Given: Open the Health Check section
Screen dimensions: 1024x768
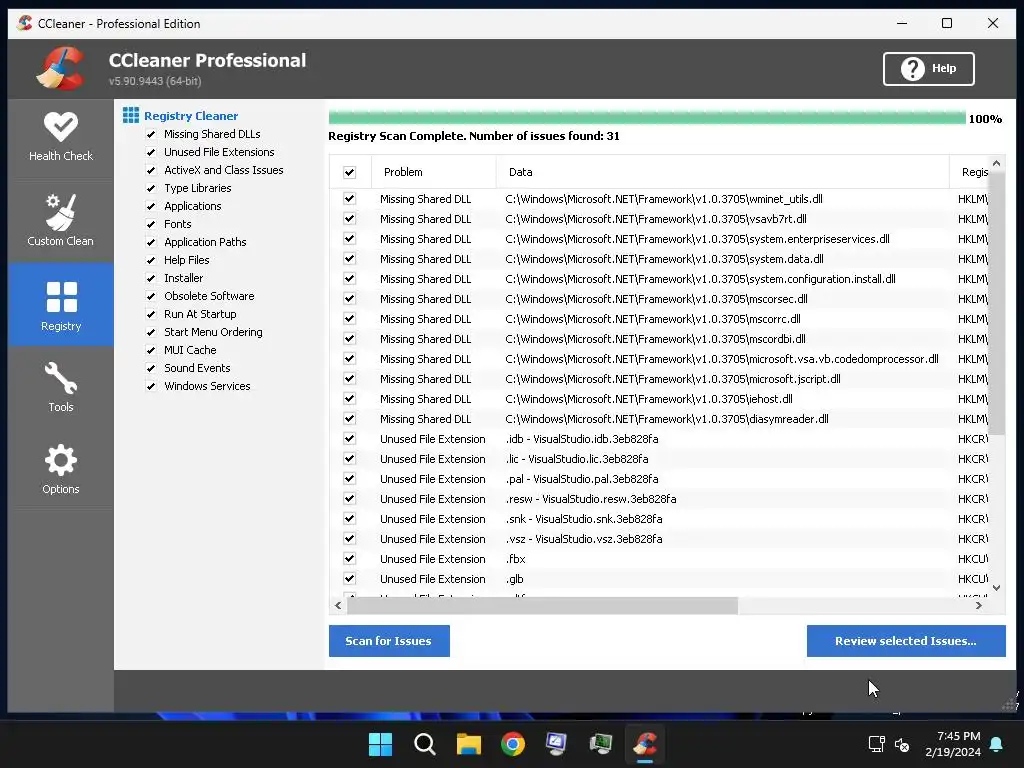Looking at the screenshot, I should pyautogui.click(x=61, y=137).
